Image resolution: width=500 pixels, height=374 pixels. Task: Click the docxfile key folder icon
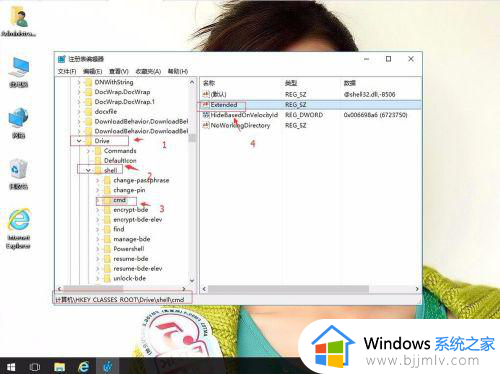coord(88,111)
